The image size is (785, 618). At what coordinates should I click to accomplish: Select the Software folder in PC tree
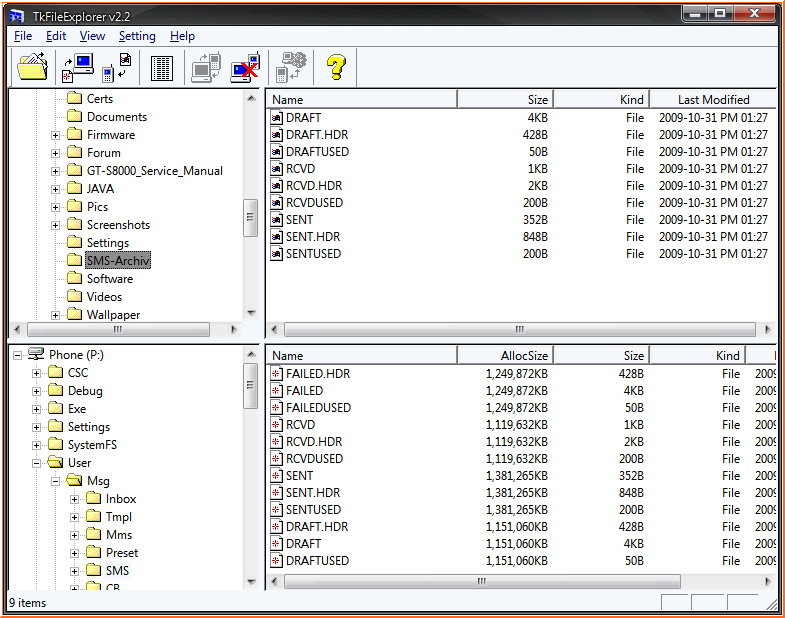point(110,278)
